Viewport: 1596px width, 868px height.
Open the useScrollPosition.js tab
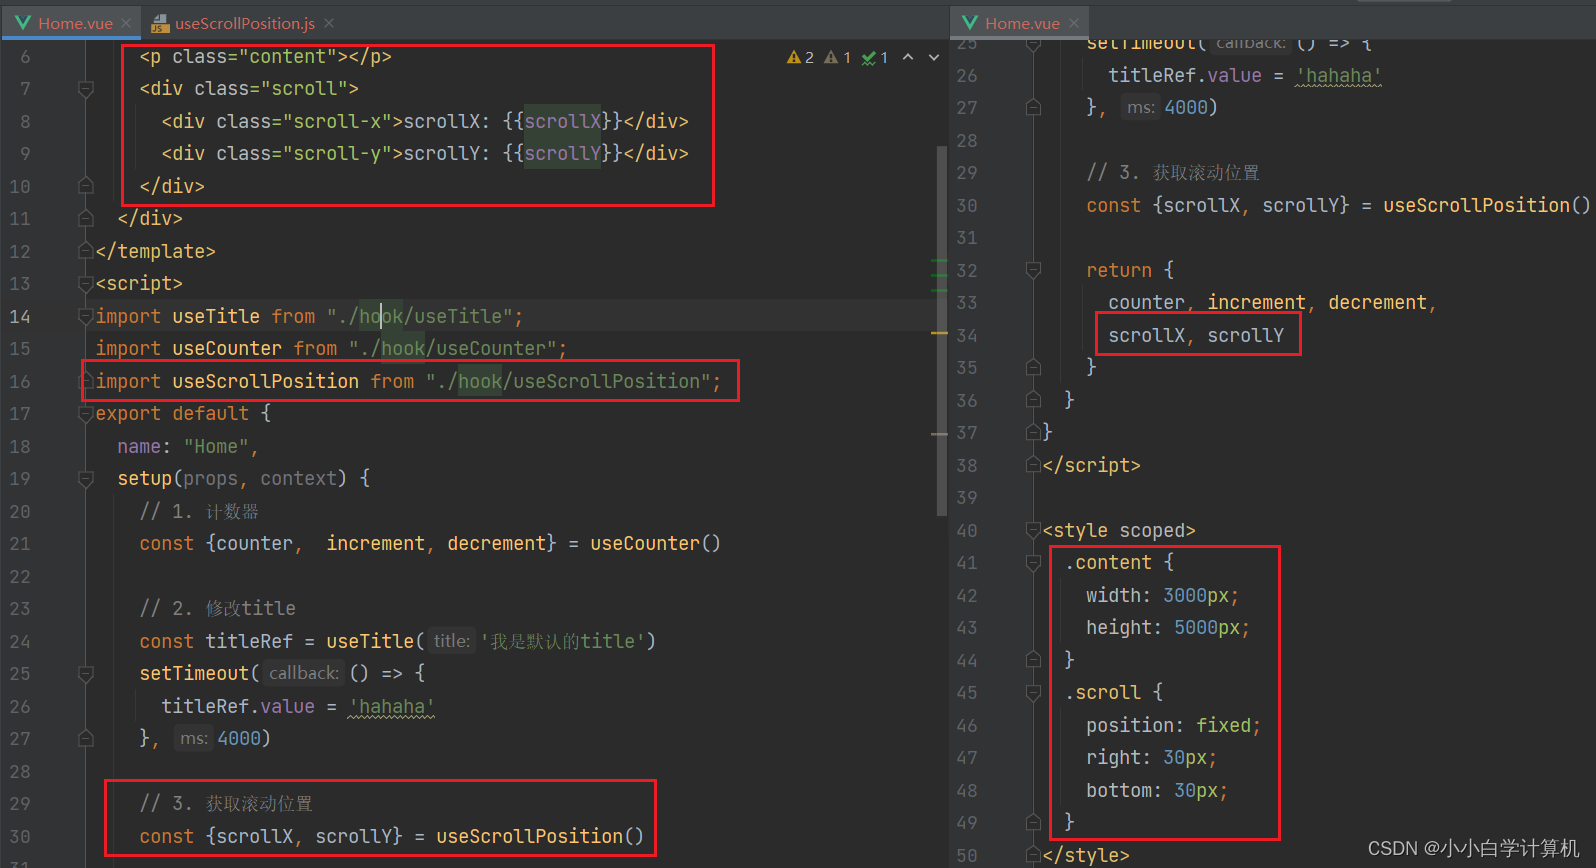(x=244, y=23)
